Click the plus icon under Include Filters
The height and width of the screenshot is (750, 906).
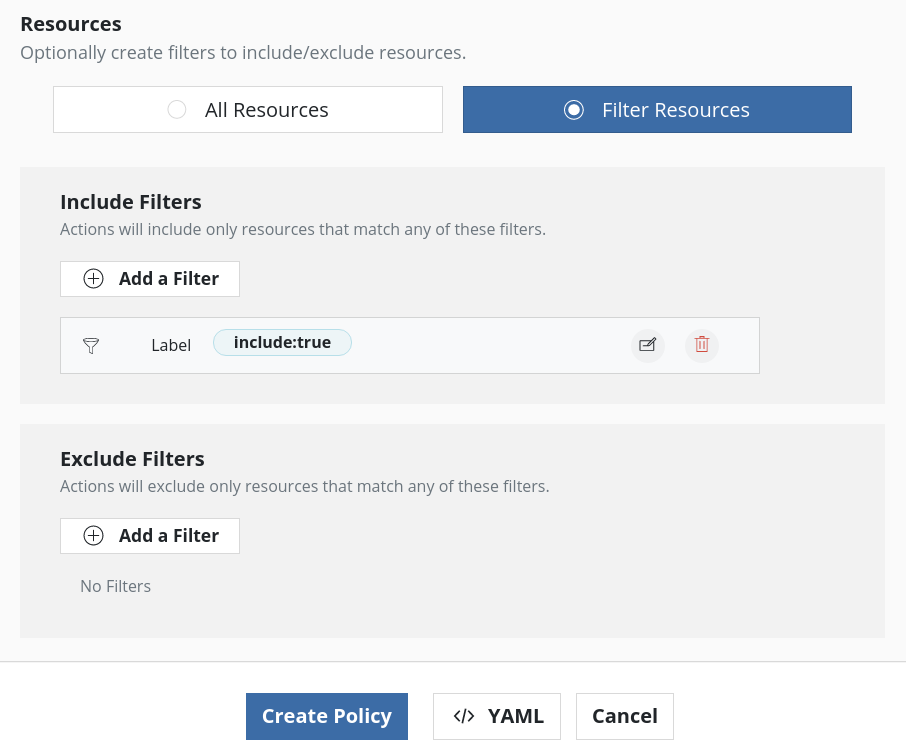tap(94, 279)
